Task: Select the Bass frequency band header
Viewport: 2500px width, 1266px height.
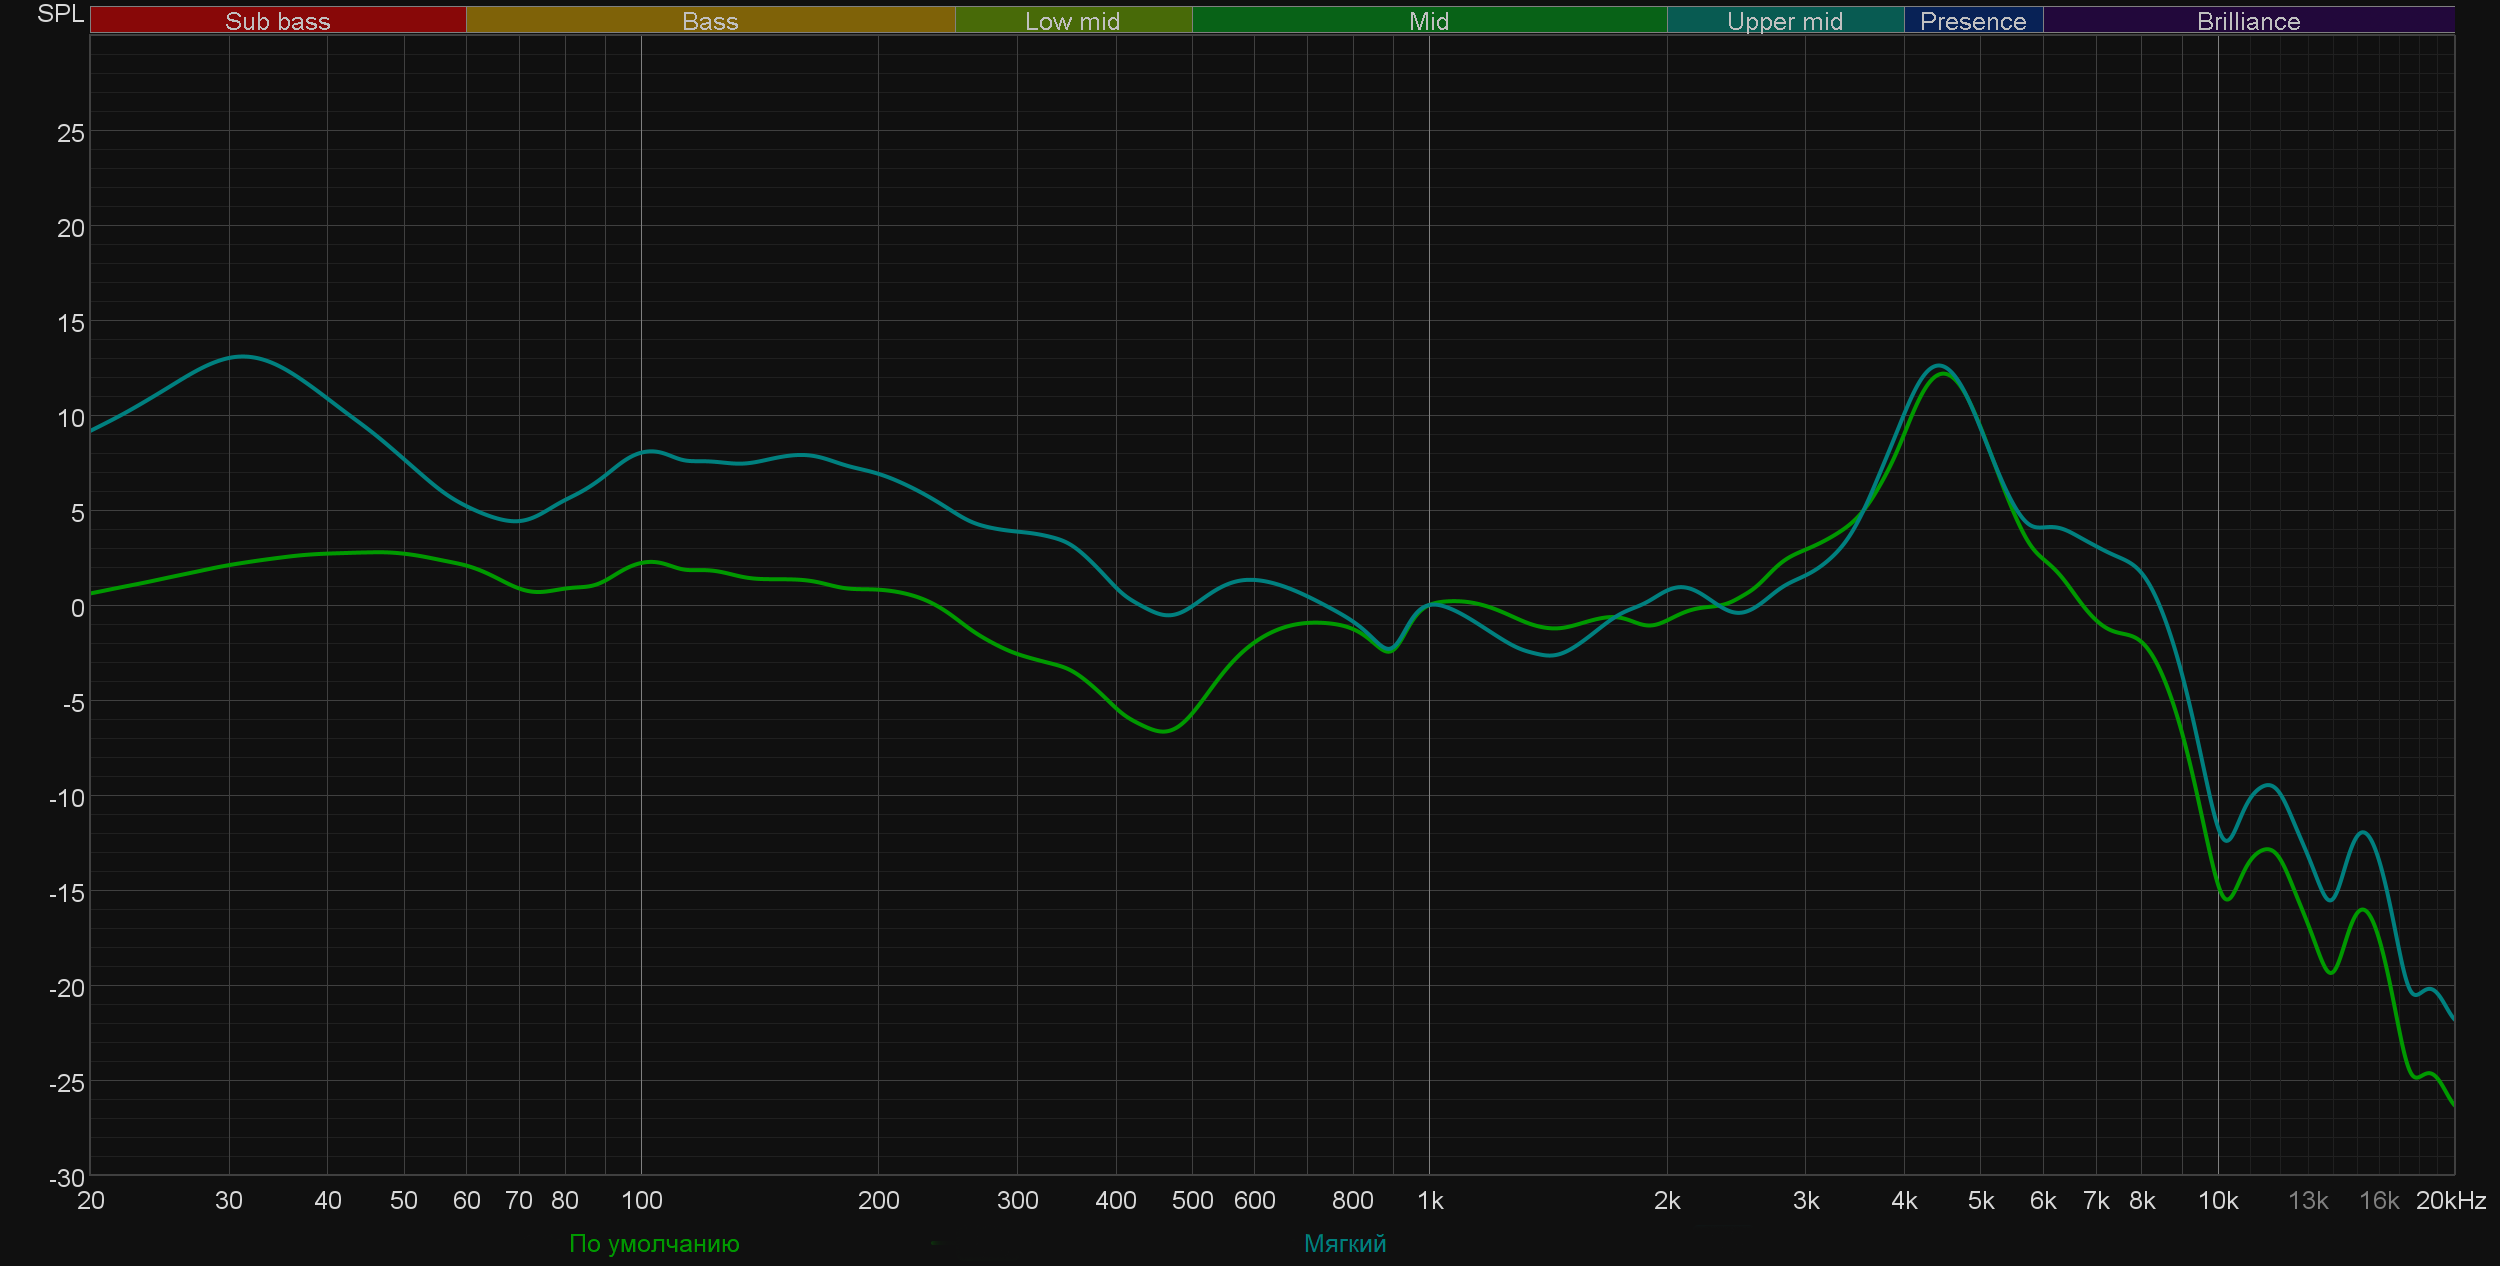Action: pyautogui.click(x=710, y=21)
